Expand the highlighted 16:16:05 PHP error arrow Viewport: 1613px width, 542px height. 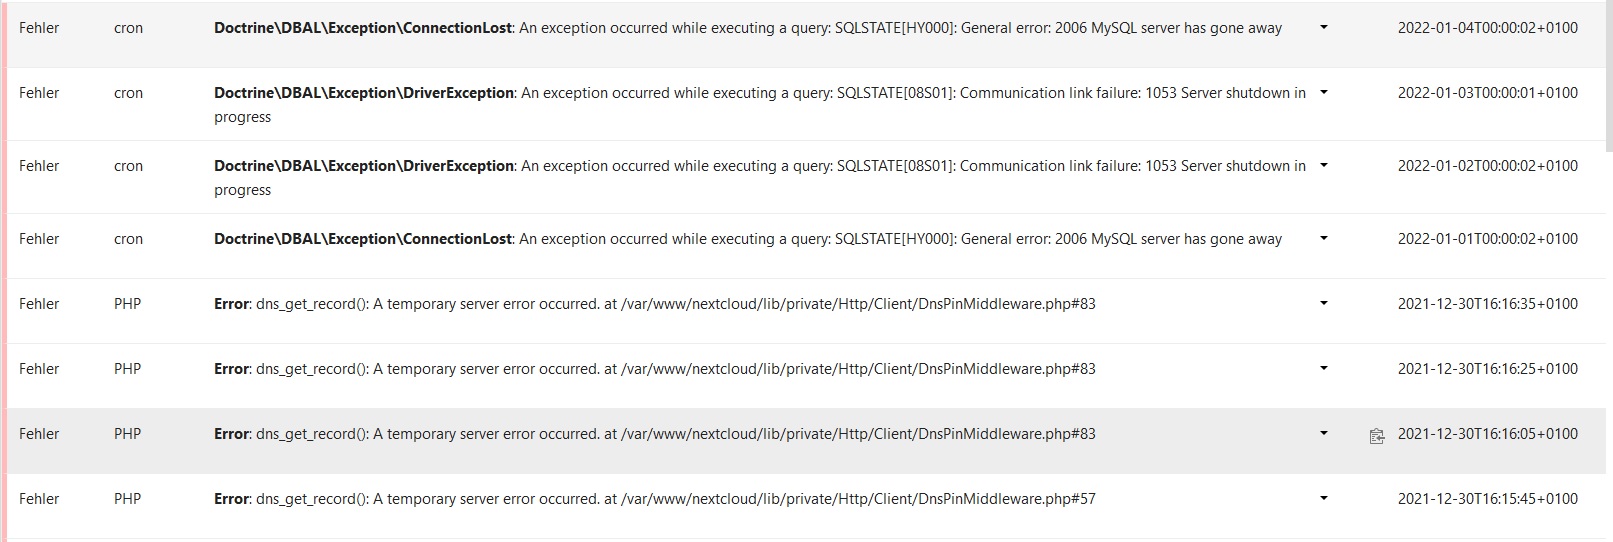tap(1324, 433)
